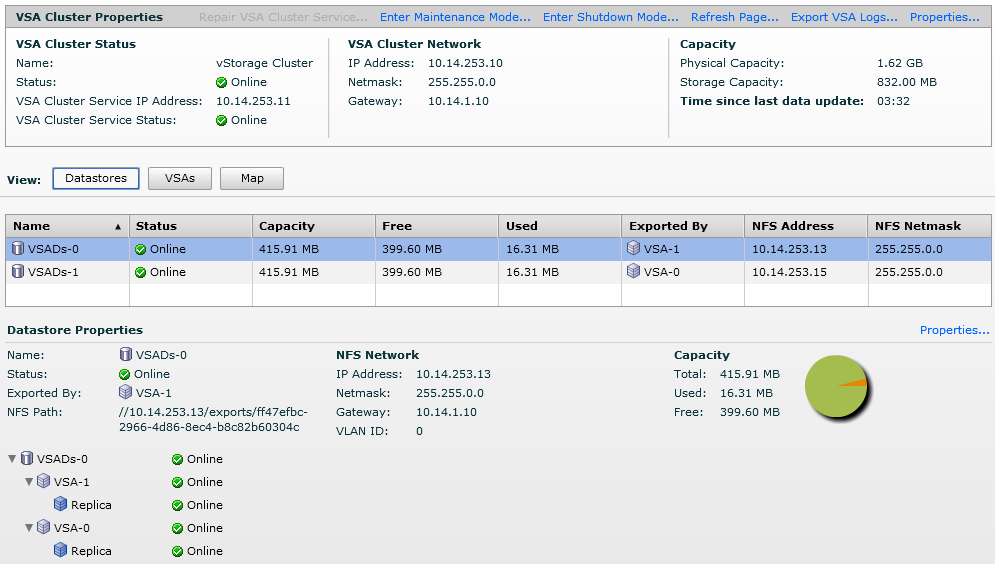The image size is (995, 564).
Task: Click the VSA-0 label in the tree
Action: click(x=72, y=528)
